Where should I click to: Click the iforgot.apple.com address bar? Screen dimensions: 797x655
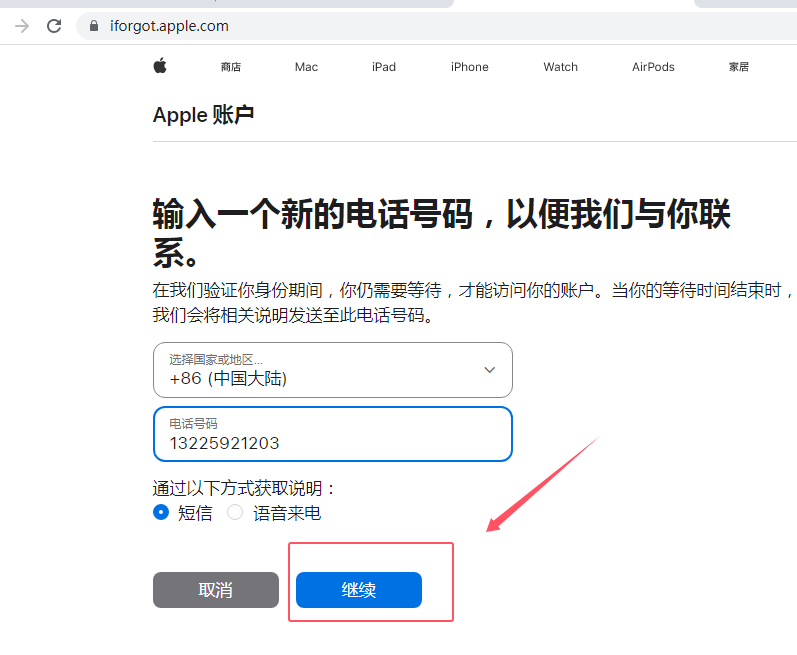(x=436, y=26)
